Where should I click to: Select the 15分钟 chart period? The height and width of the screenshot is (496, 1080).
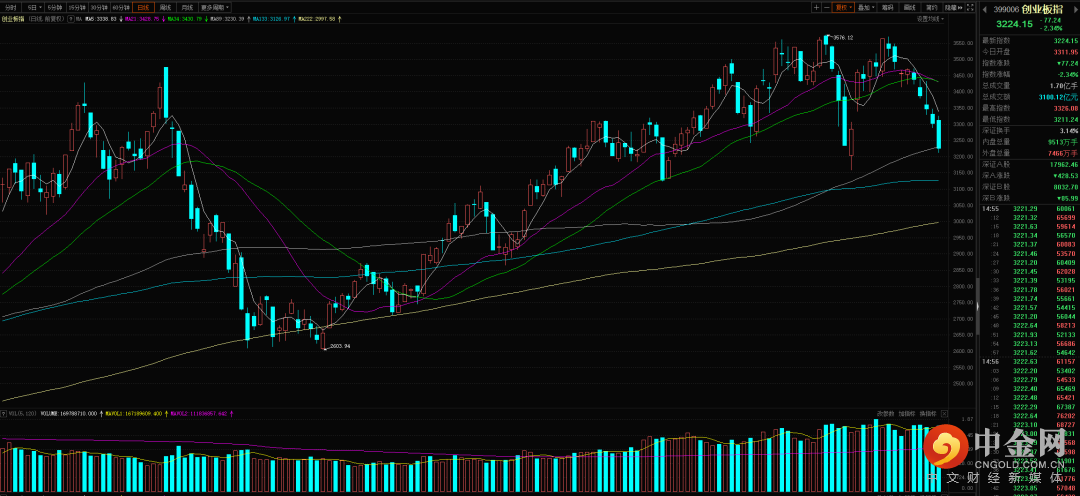tap(76, 8)
